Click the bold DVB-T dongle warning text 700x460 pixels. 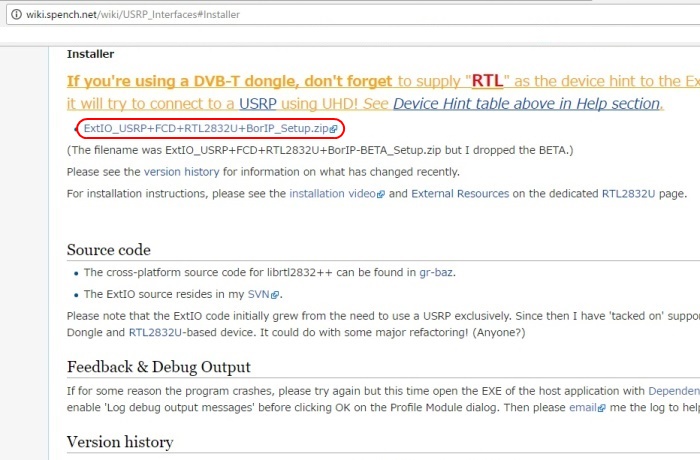[x=229, y=81]
